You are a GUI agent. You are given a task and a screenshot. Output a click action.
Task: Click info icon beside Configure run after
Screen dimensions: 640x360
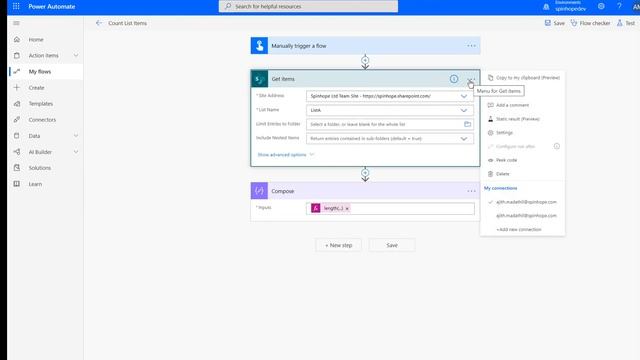(557, 146)
